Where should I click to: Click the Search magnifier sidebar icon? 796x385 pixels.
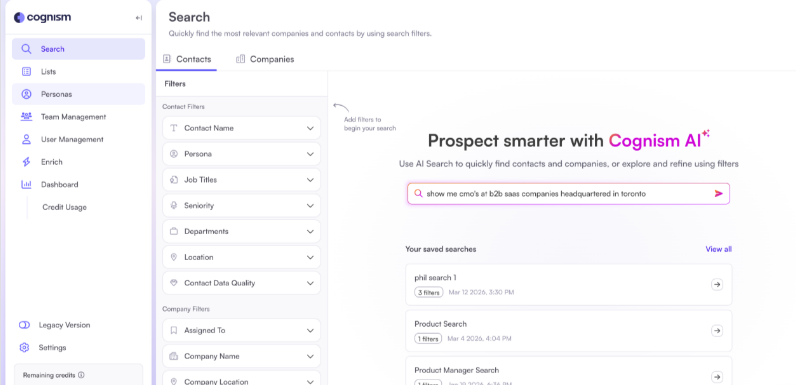coord(26,49)
